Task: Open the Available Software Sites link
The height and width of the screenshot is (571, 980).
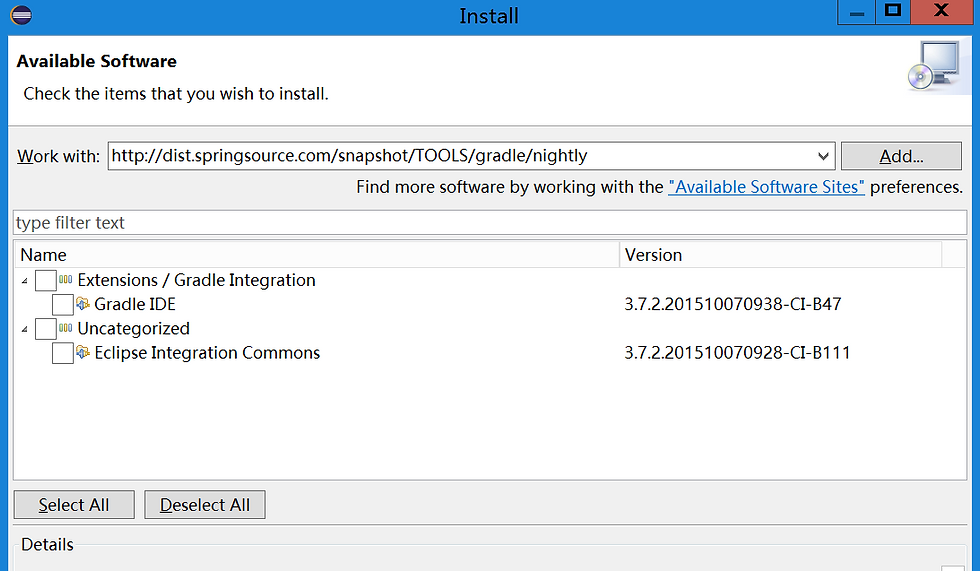Action: pos(766,187)
